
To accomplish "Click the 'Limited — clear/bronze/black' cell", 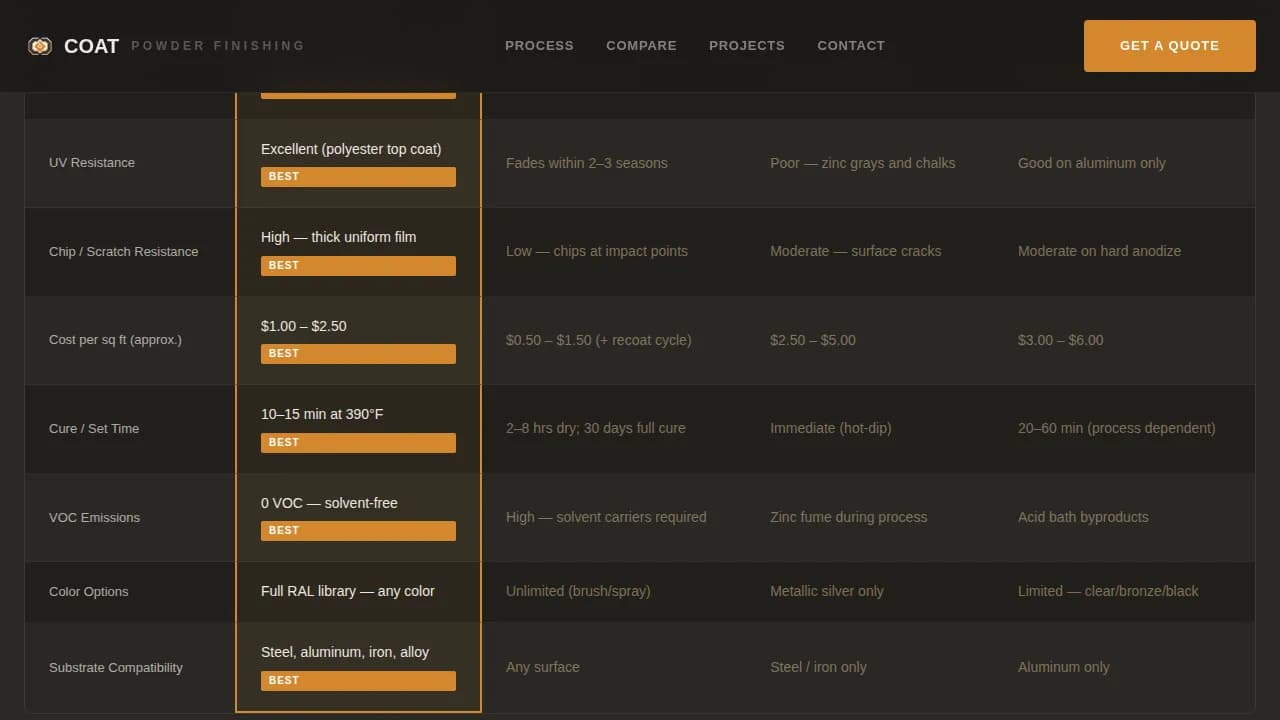I will click(1108, 591).
